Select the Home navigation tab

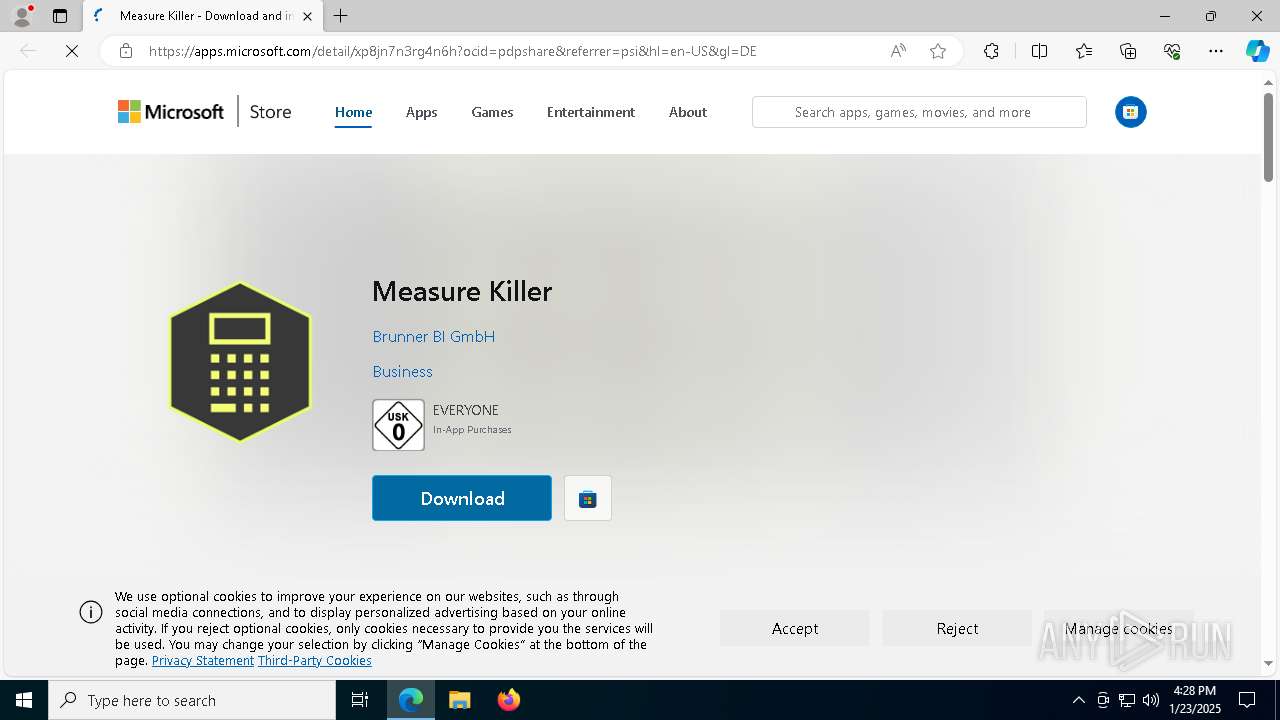pyautogui.click(x=353, y=112)
